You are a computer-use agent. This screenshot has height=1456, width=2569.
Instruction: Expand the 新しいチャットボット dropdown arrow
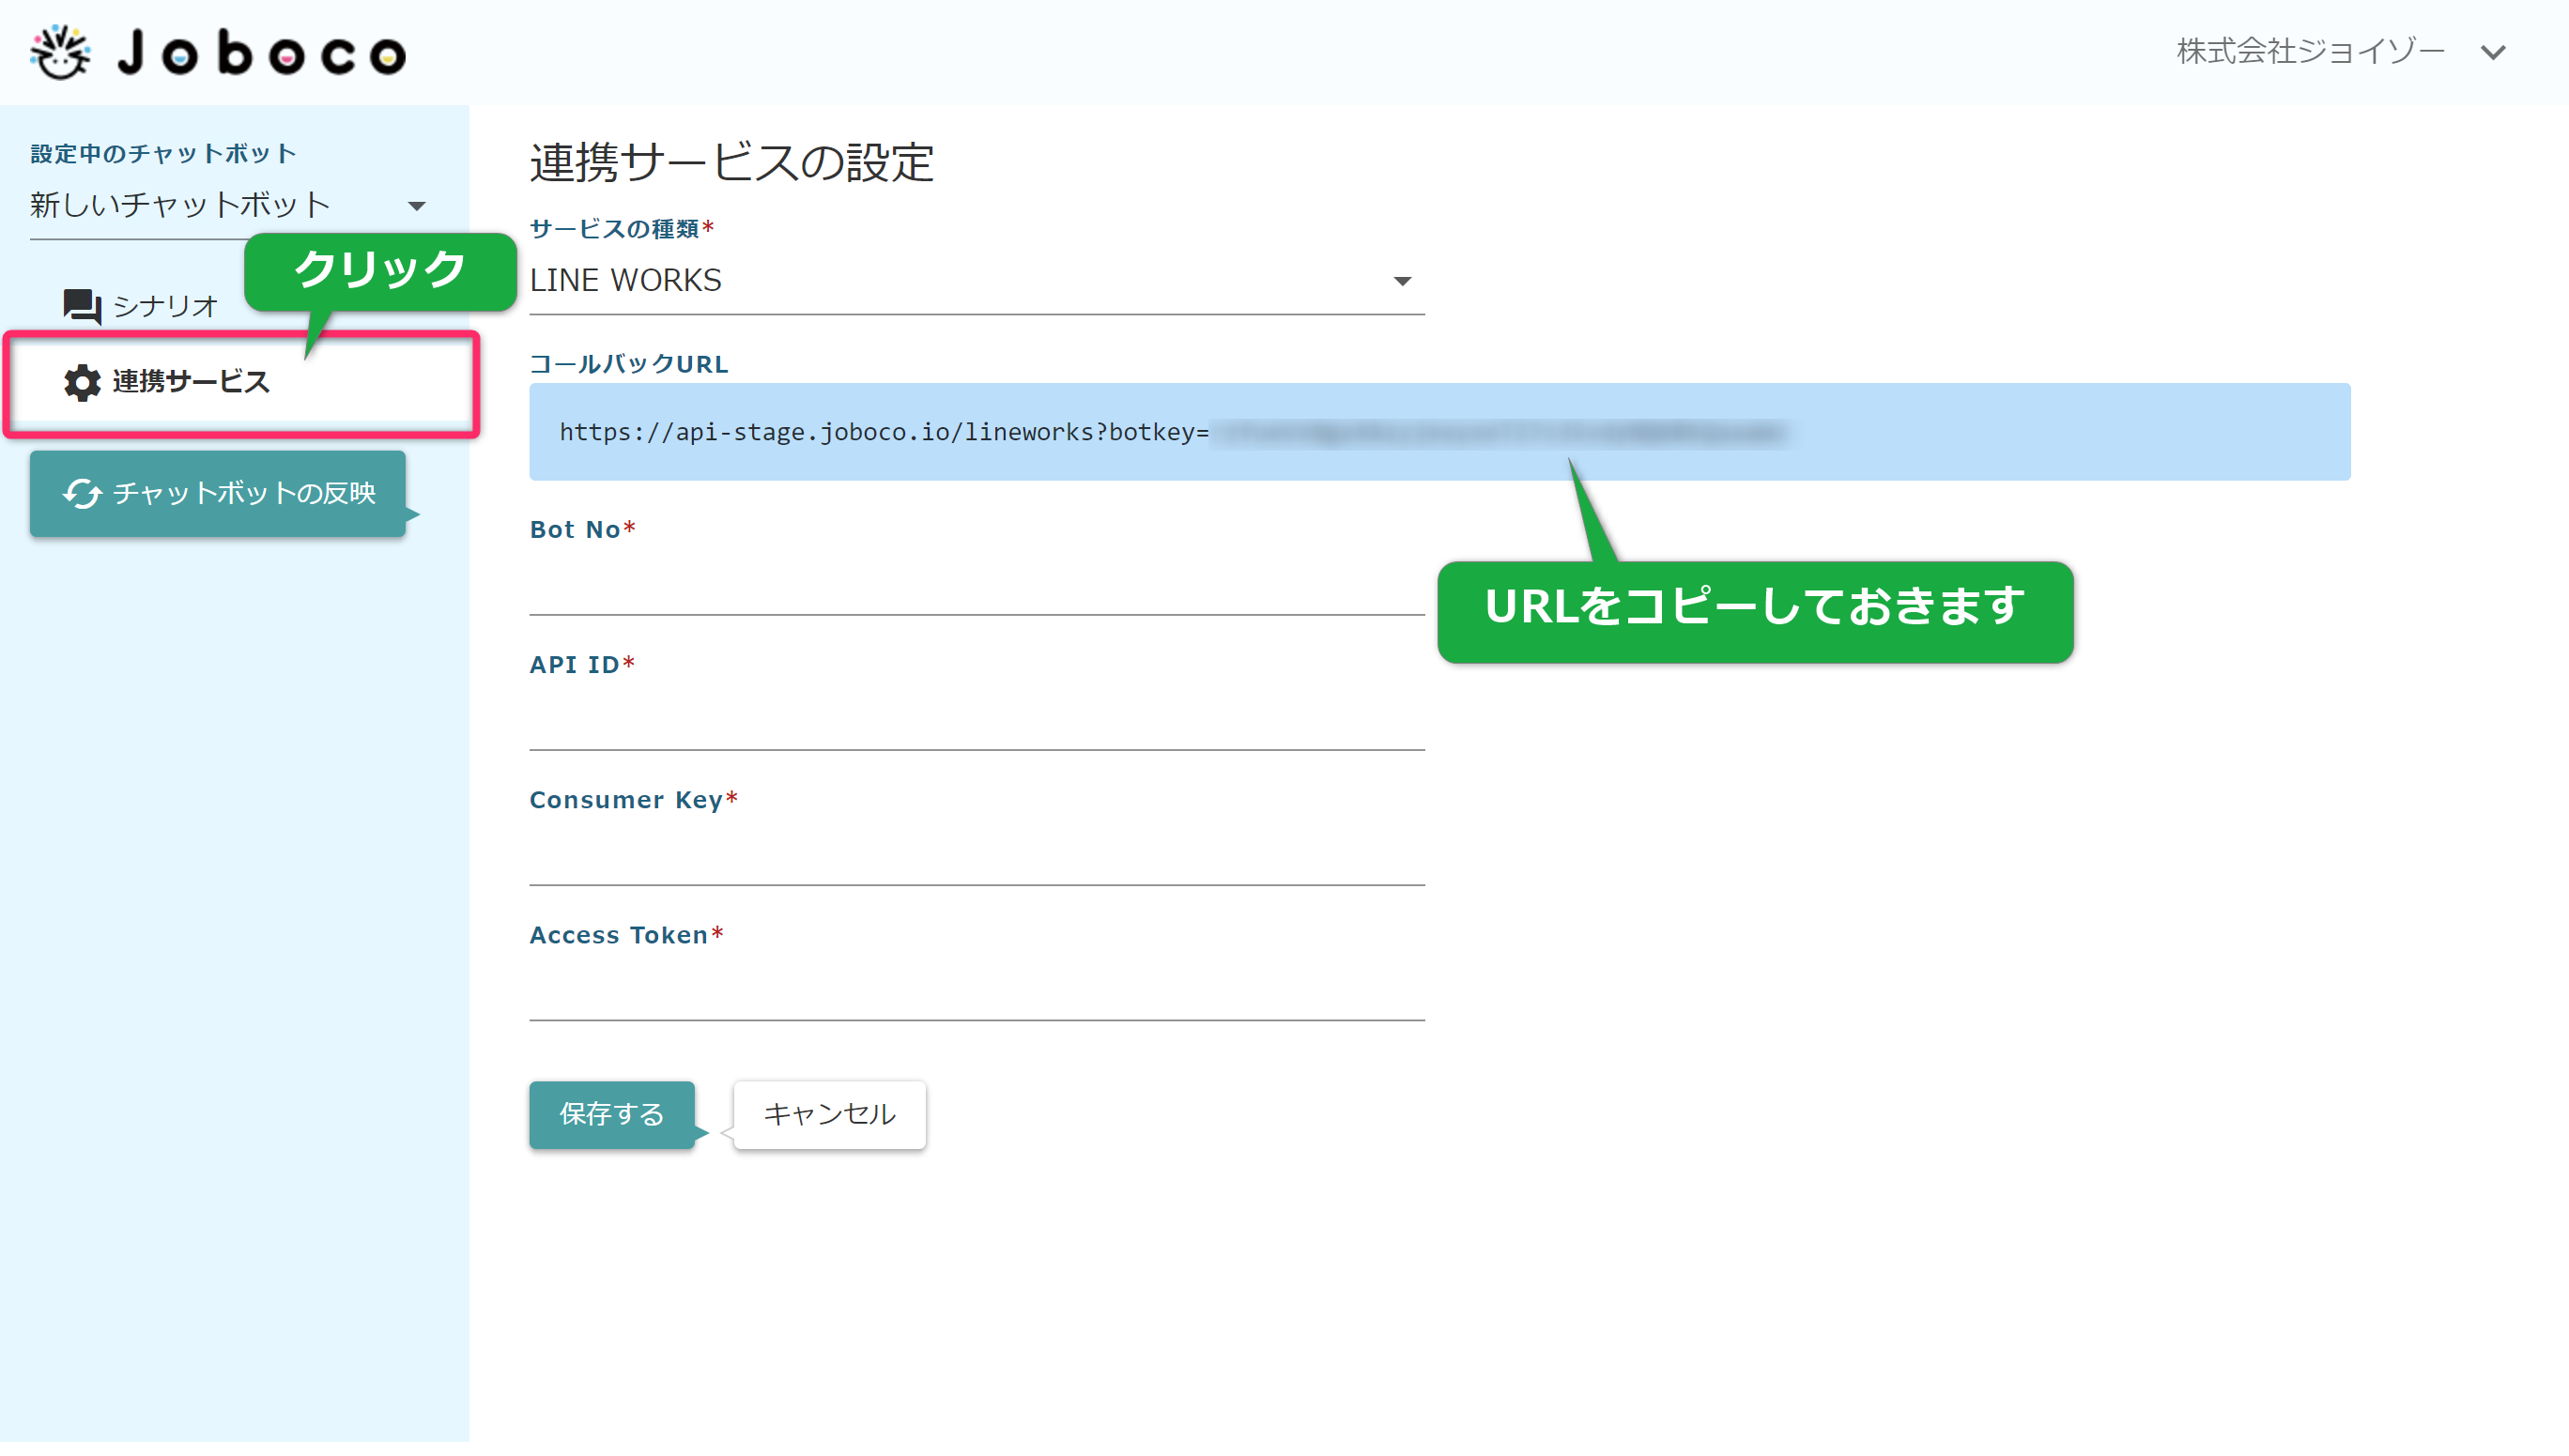pos(417,206)
